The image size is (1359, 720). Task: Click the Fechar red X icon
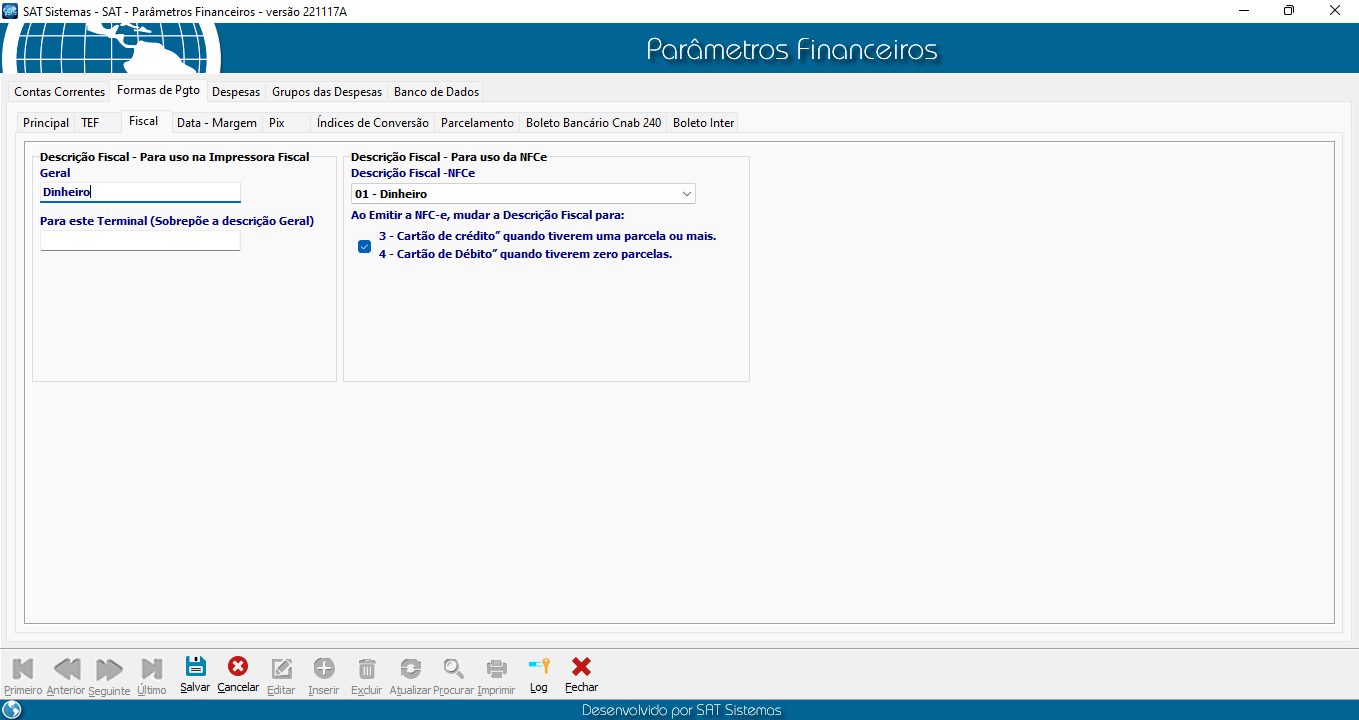581,667
